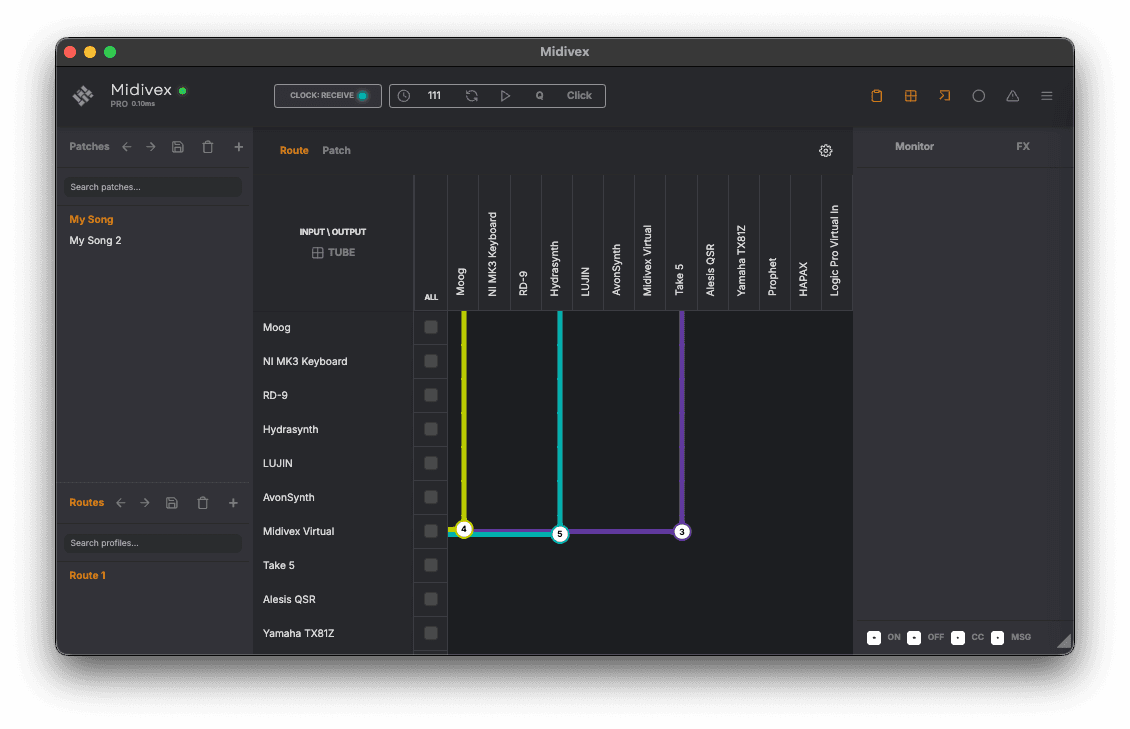
Task: Open the hamburger menu icon
Action: tap(1046, 95)
